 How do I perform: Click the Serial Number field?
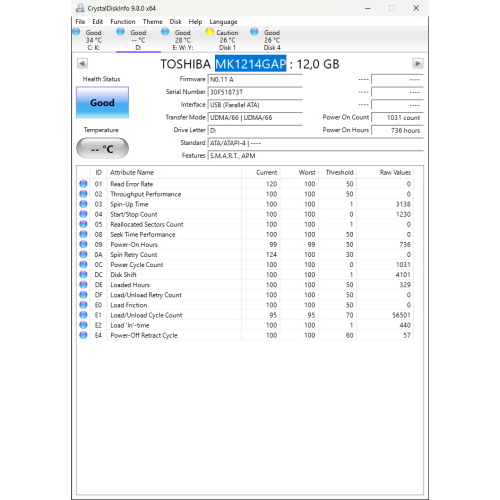(255, 92)
